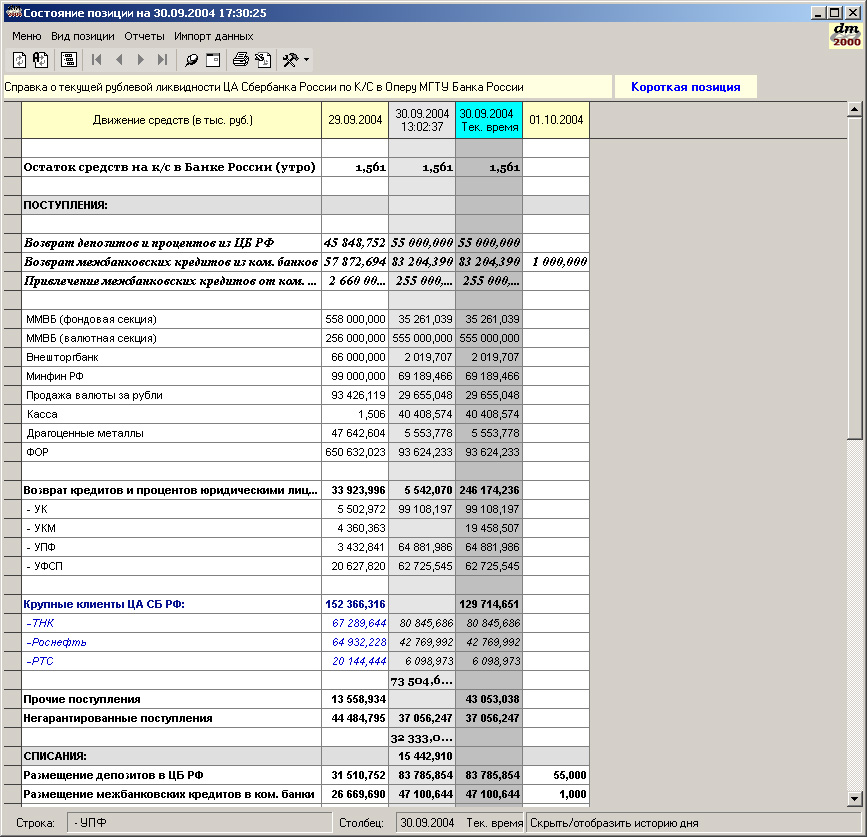867x837 pixels.
Task: Select row Привлечение межбанковских кредитов от ком.
Action: point(172,281)
